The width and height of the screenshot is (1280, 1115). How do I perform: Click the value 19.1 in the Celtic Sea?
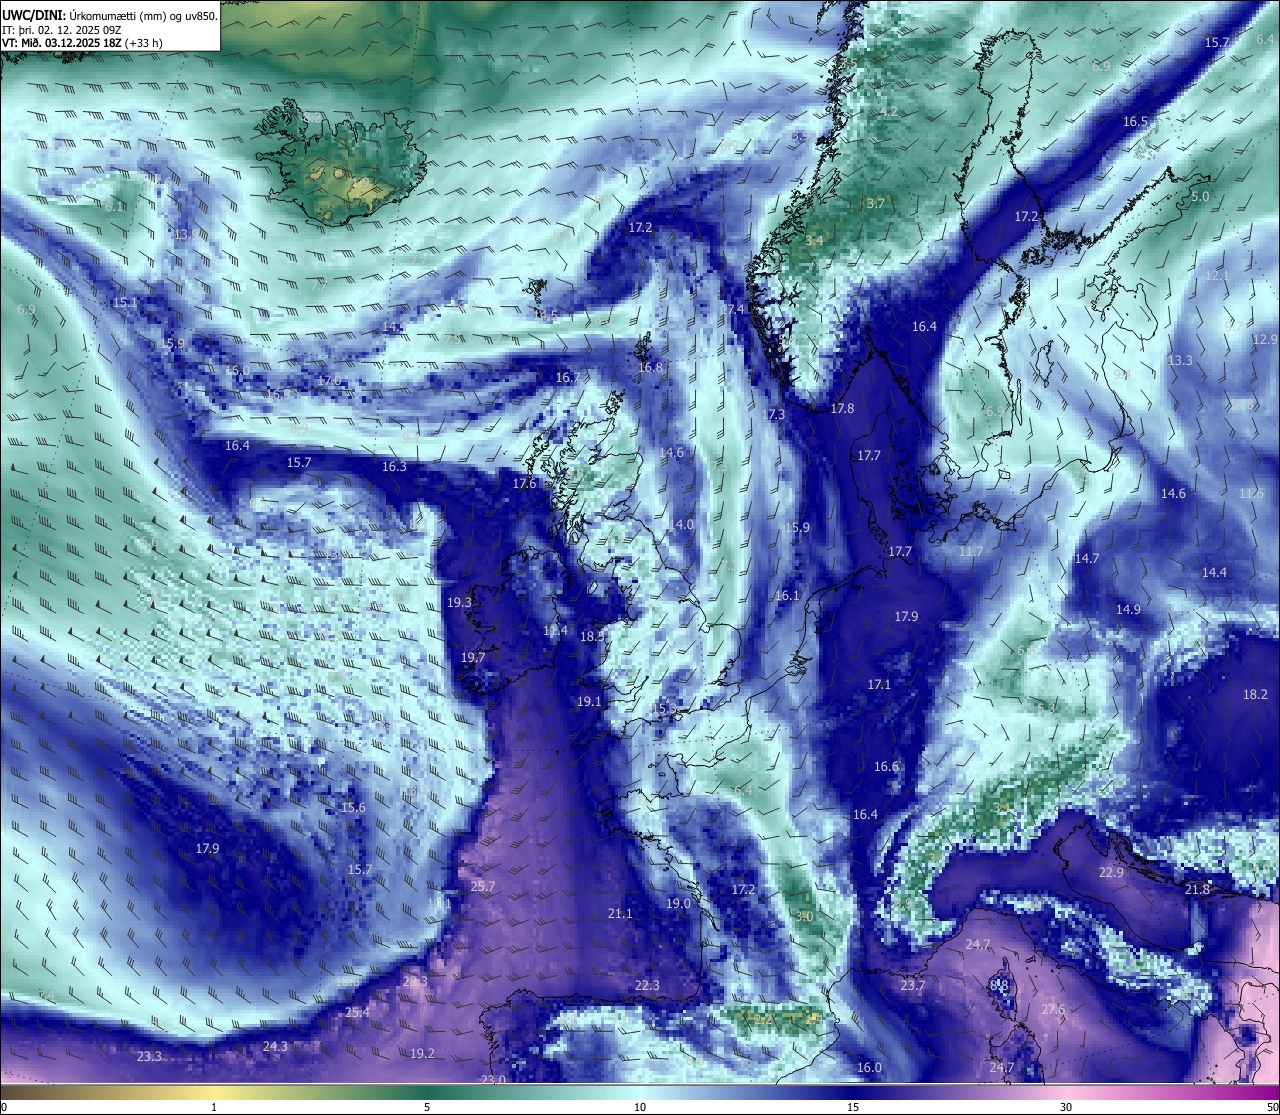589,701
